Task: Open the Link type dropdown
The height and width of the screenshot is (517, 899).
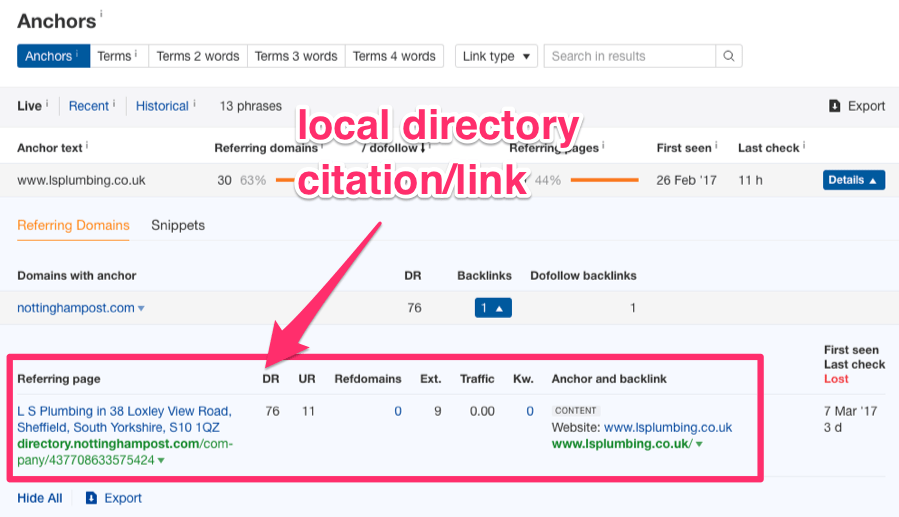Action: [x=497, y=56]
